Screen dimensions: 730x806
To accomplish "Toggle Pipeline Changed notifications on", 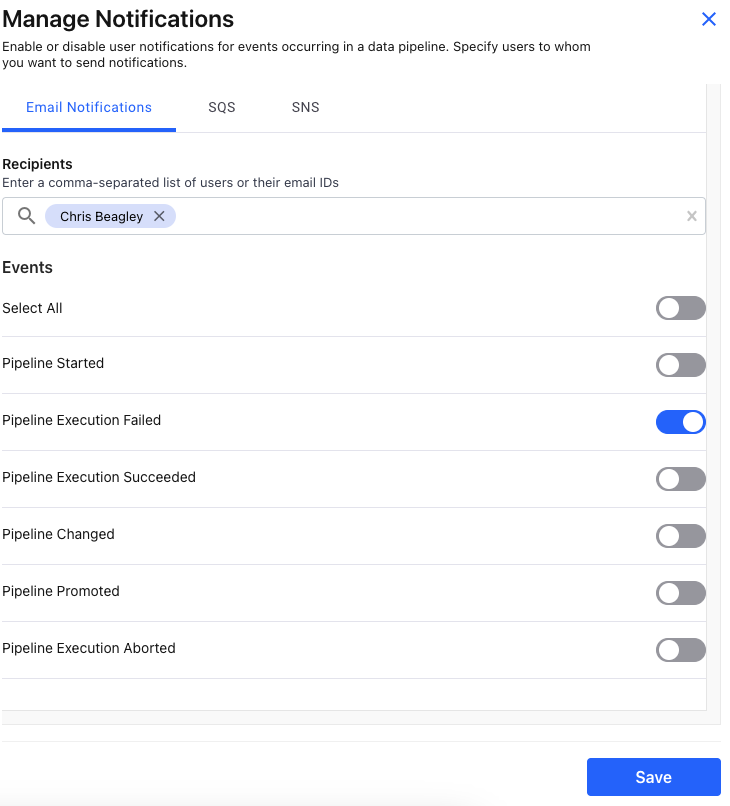I will coord(680,536).
